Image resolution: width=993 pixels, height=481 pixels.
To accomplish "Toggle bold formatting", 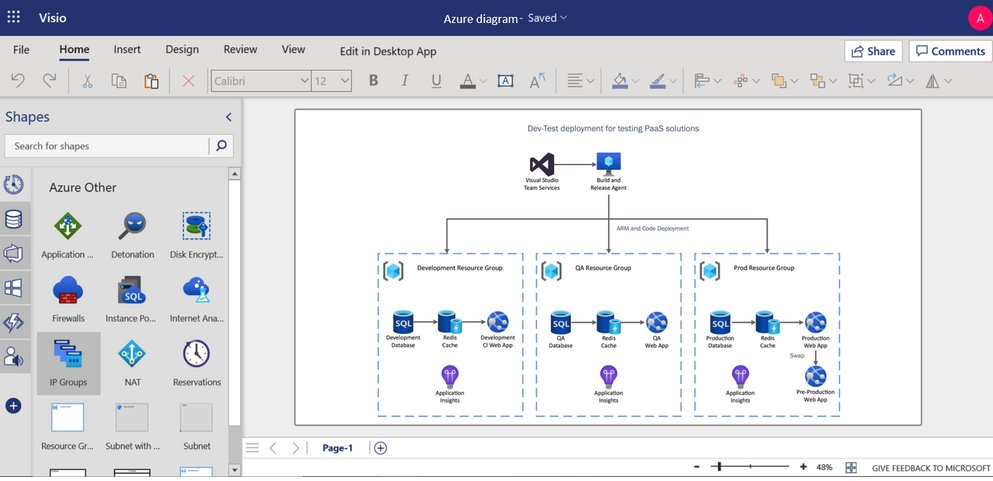I will pyautogui.click(x=374, y=80).
